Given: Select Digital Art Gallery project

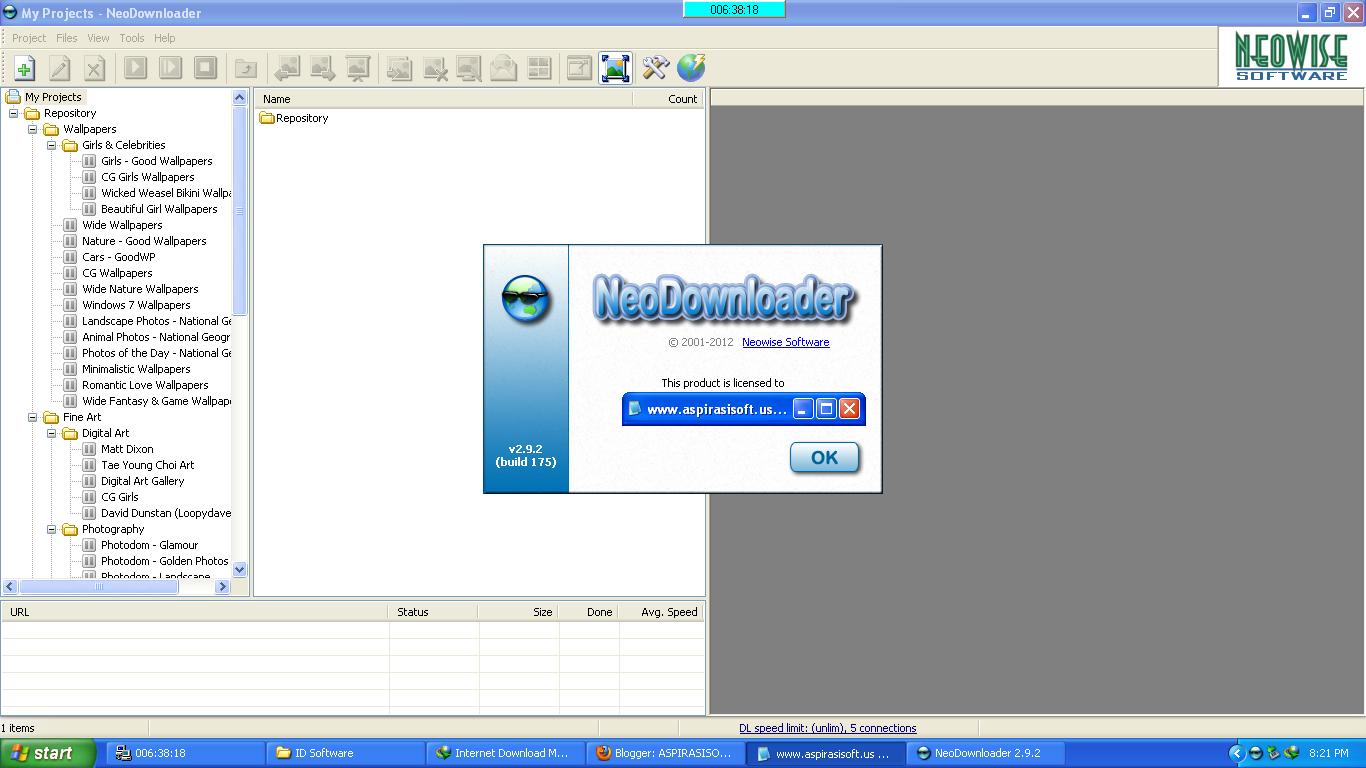Looking at the screenshot, I should (x=143, y=481).
